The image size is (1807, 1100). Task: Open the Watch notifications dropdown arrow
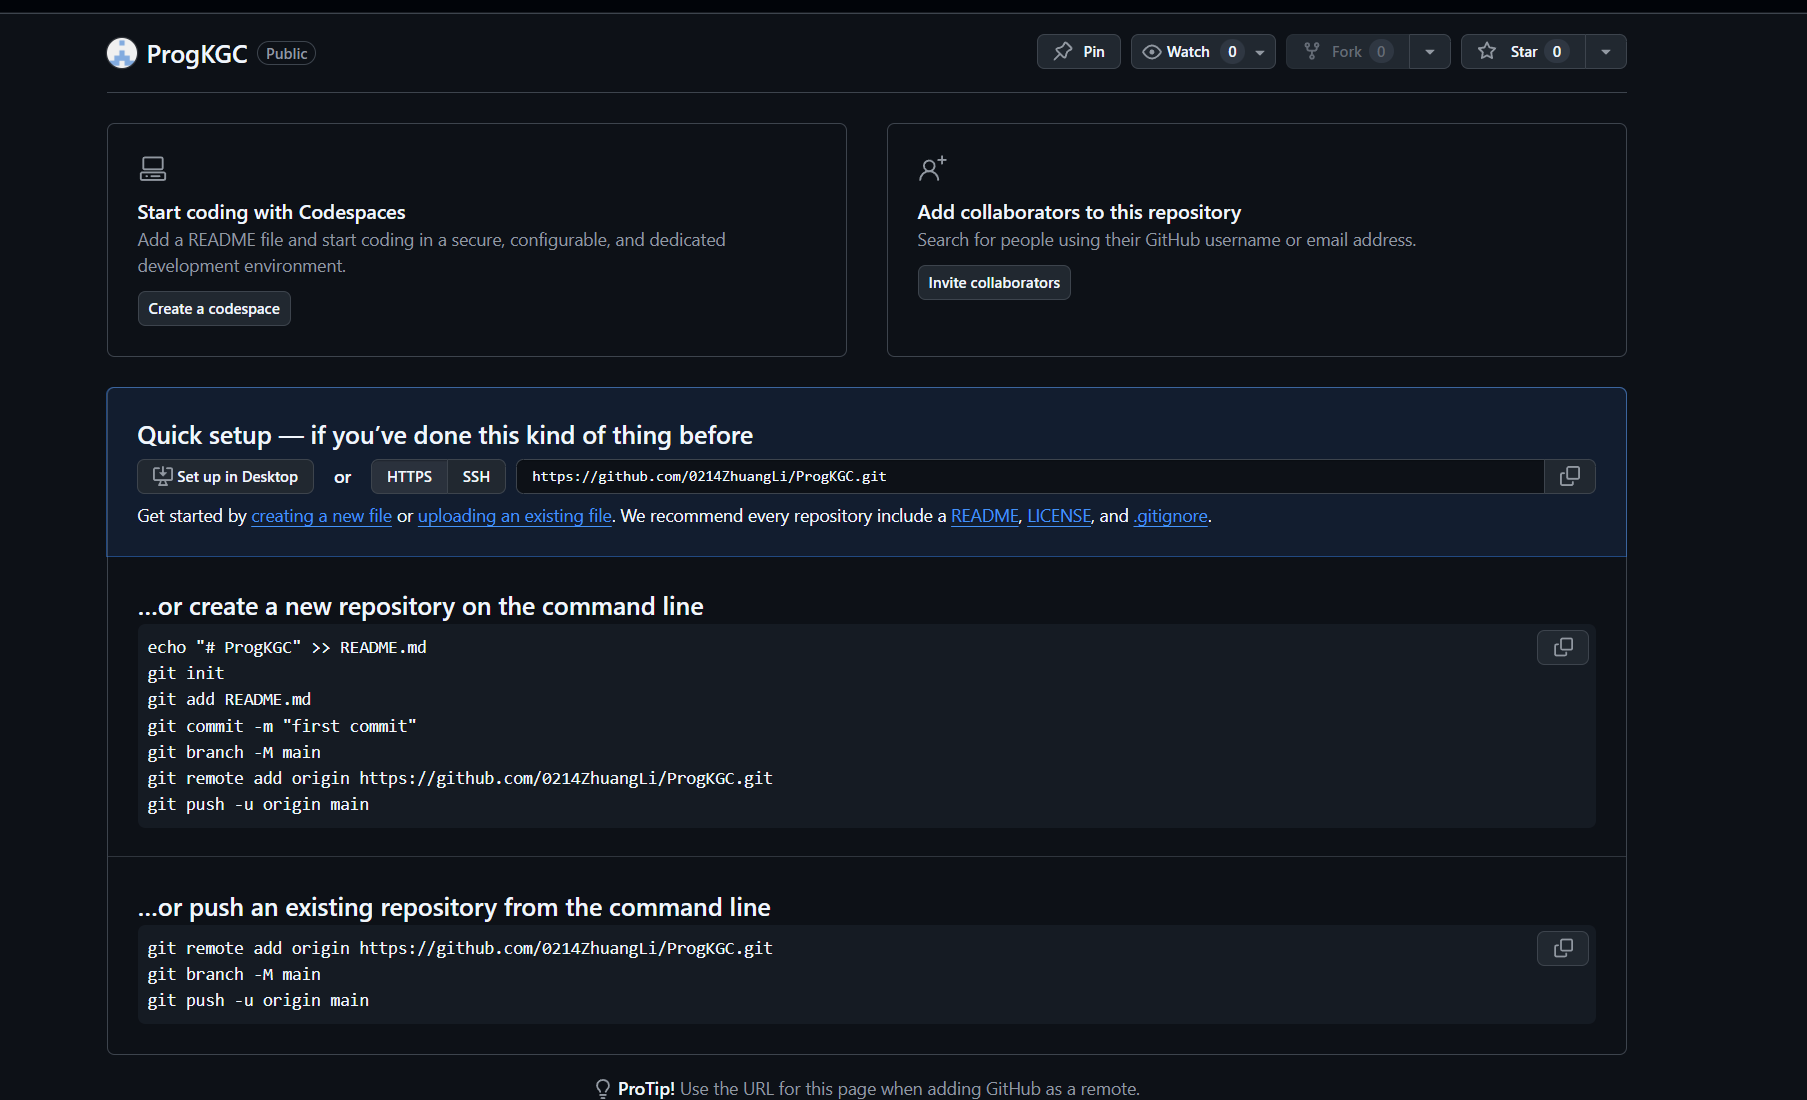click(1260, 52)
